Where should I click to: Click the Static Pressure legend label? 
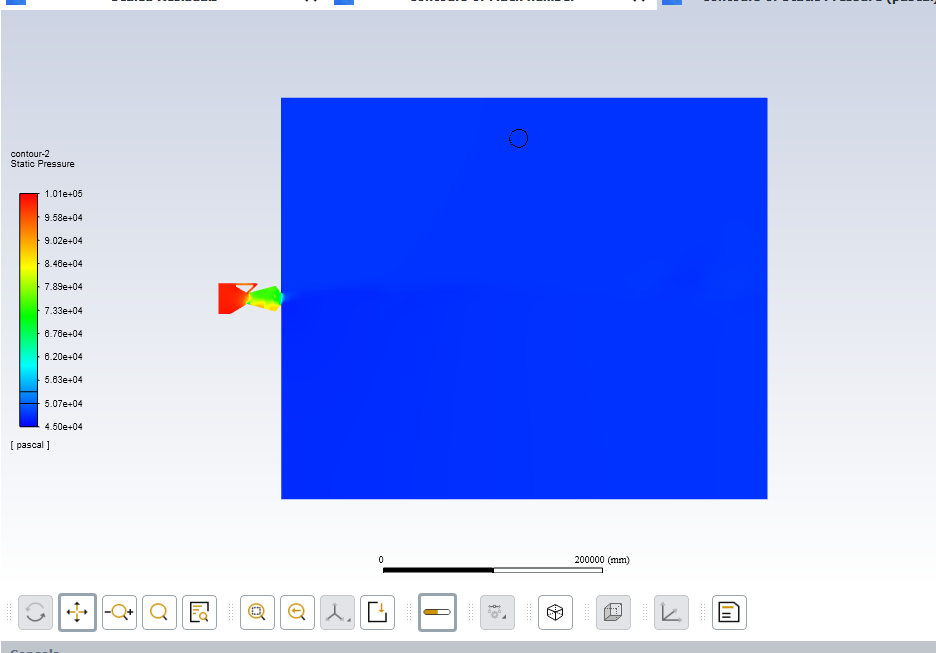(x=42, y=164)
